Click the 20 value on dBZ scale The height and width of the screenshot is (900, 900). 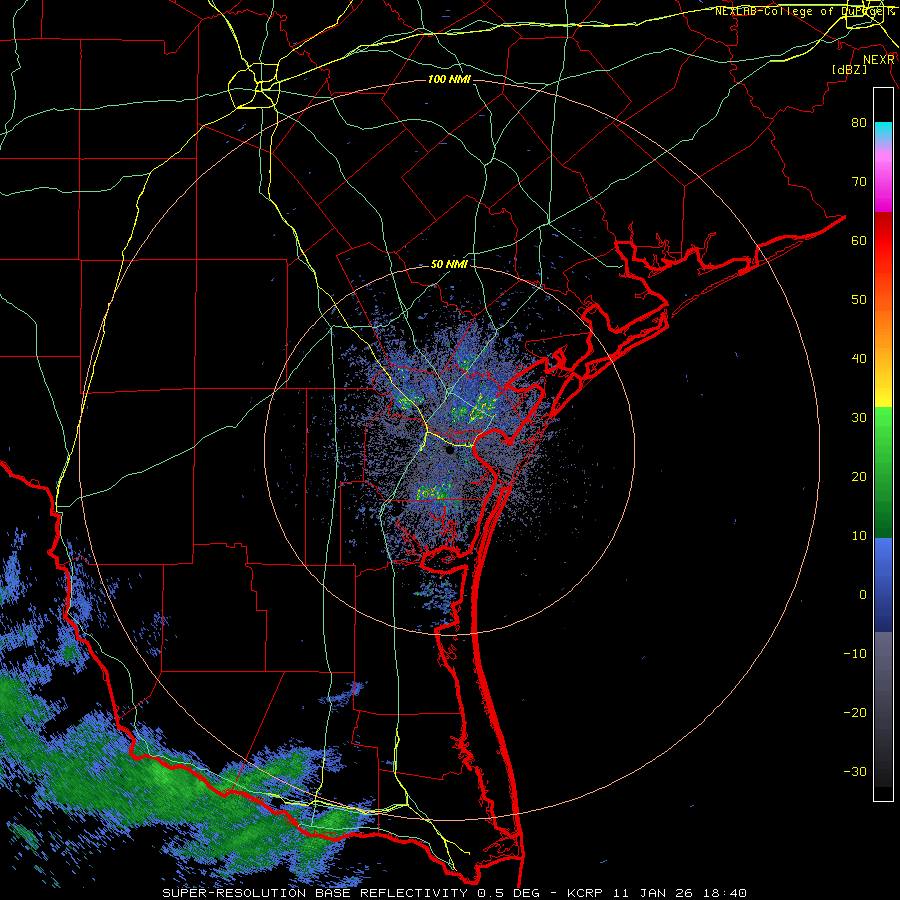[859, 477]
